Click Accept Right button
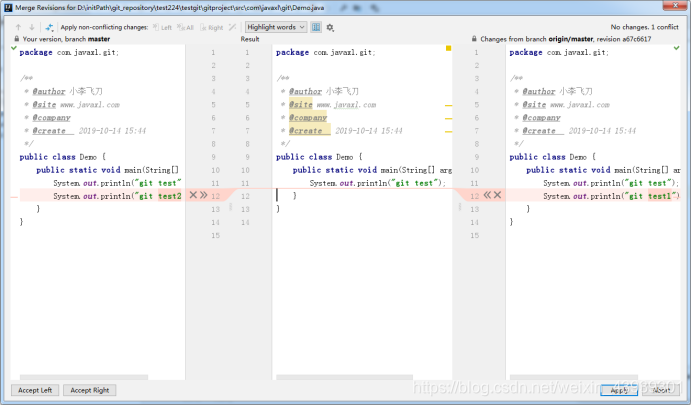The width and height of the screenshot is (692, 406). click(90, 390)
